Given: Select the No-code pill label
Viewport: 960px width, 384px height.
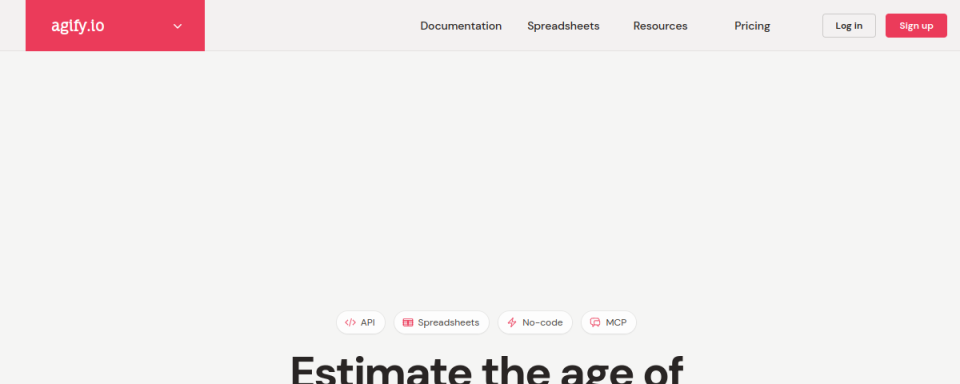Looking at the screenshot, I should (542, 323).
